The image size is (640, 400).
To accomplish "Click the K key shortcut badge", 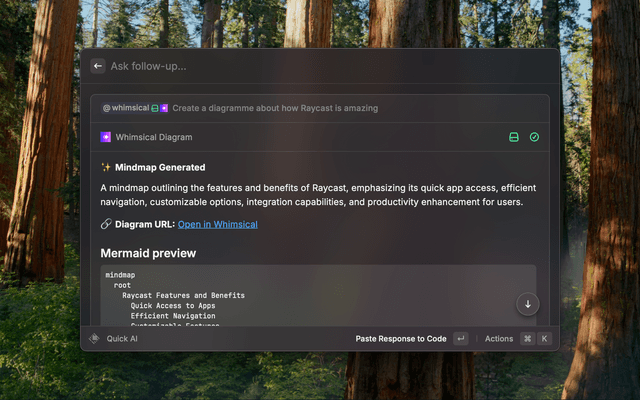I will click(544, 339).
